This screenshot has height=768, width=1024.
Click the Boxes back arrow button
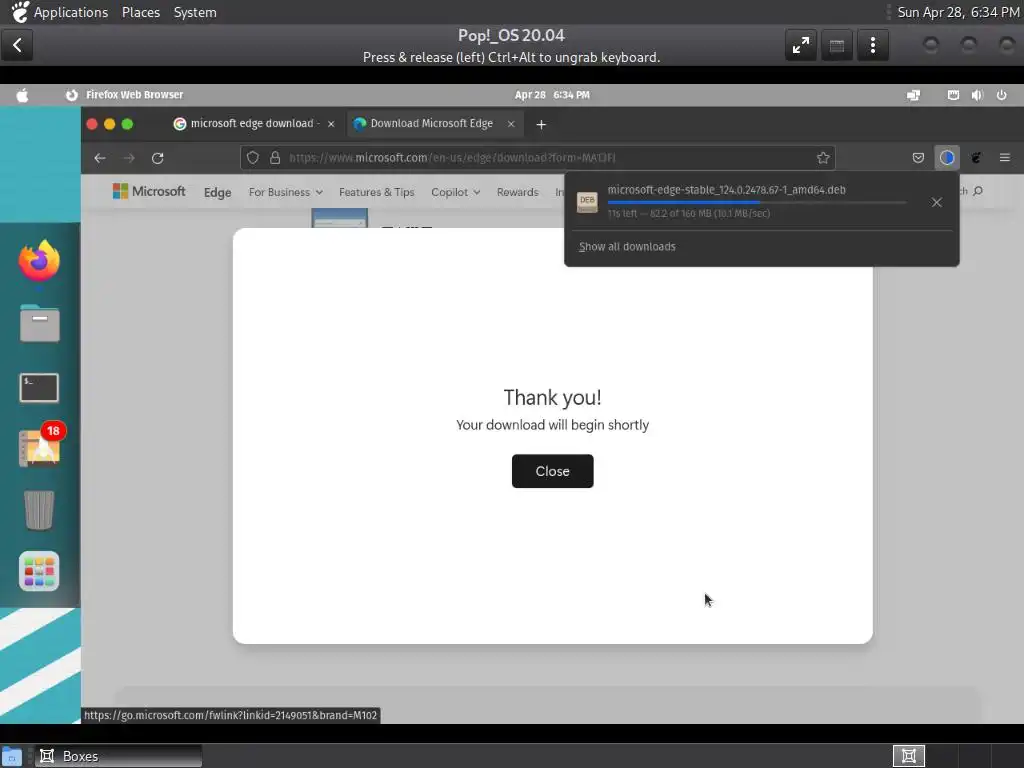[x=18, y=45]
